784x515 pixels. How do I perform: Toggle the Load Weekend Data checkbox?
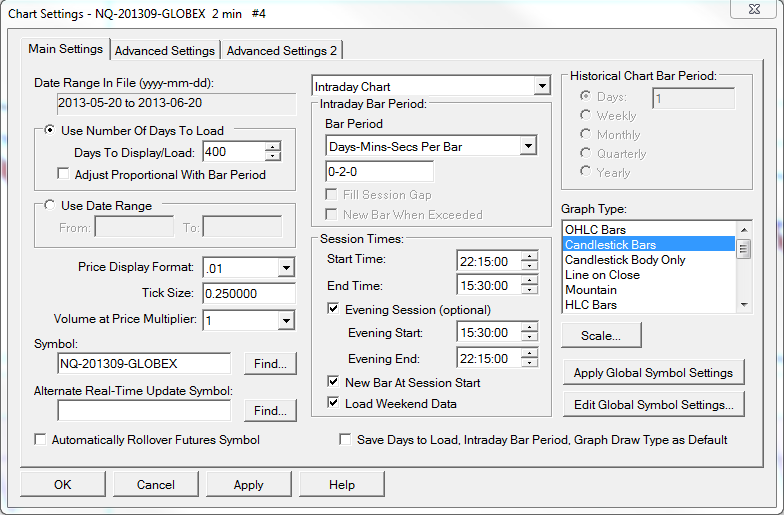pyautogui.click(x=333, y=402)
